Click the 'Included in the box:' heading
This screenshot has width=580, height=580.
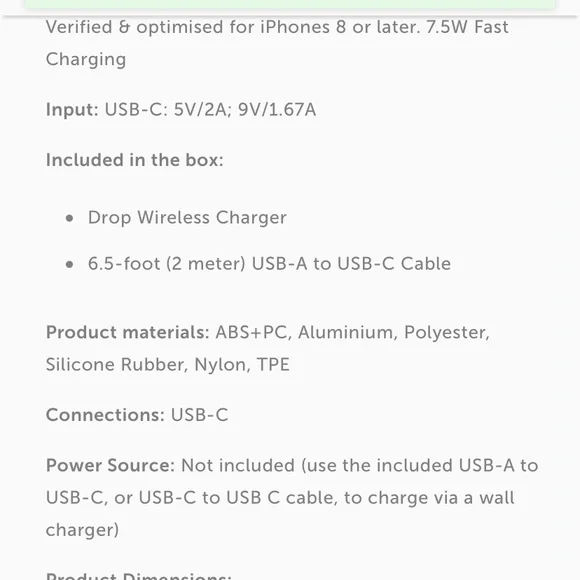(x=135, y=160)
